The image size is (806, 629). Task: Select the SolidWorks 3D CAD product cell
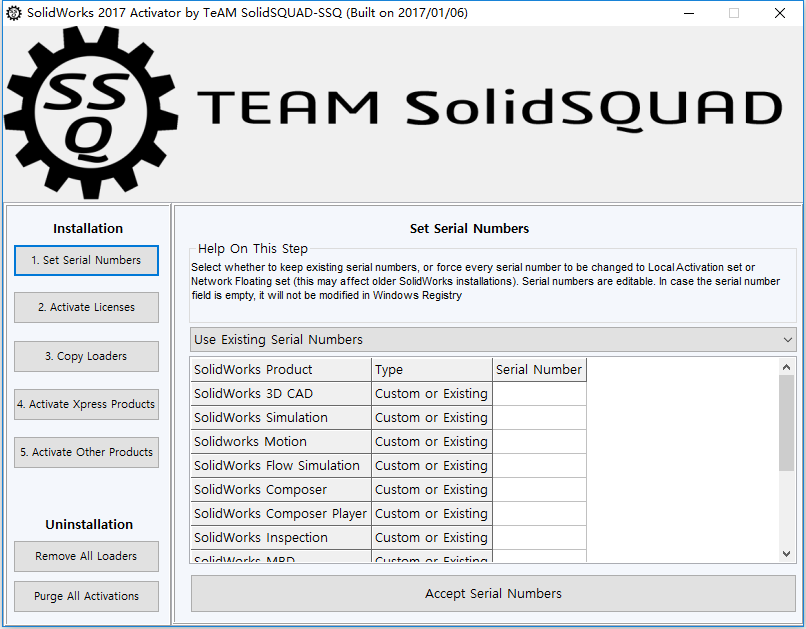click(x=281, y=394)
